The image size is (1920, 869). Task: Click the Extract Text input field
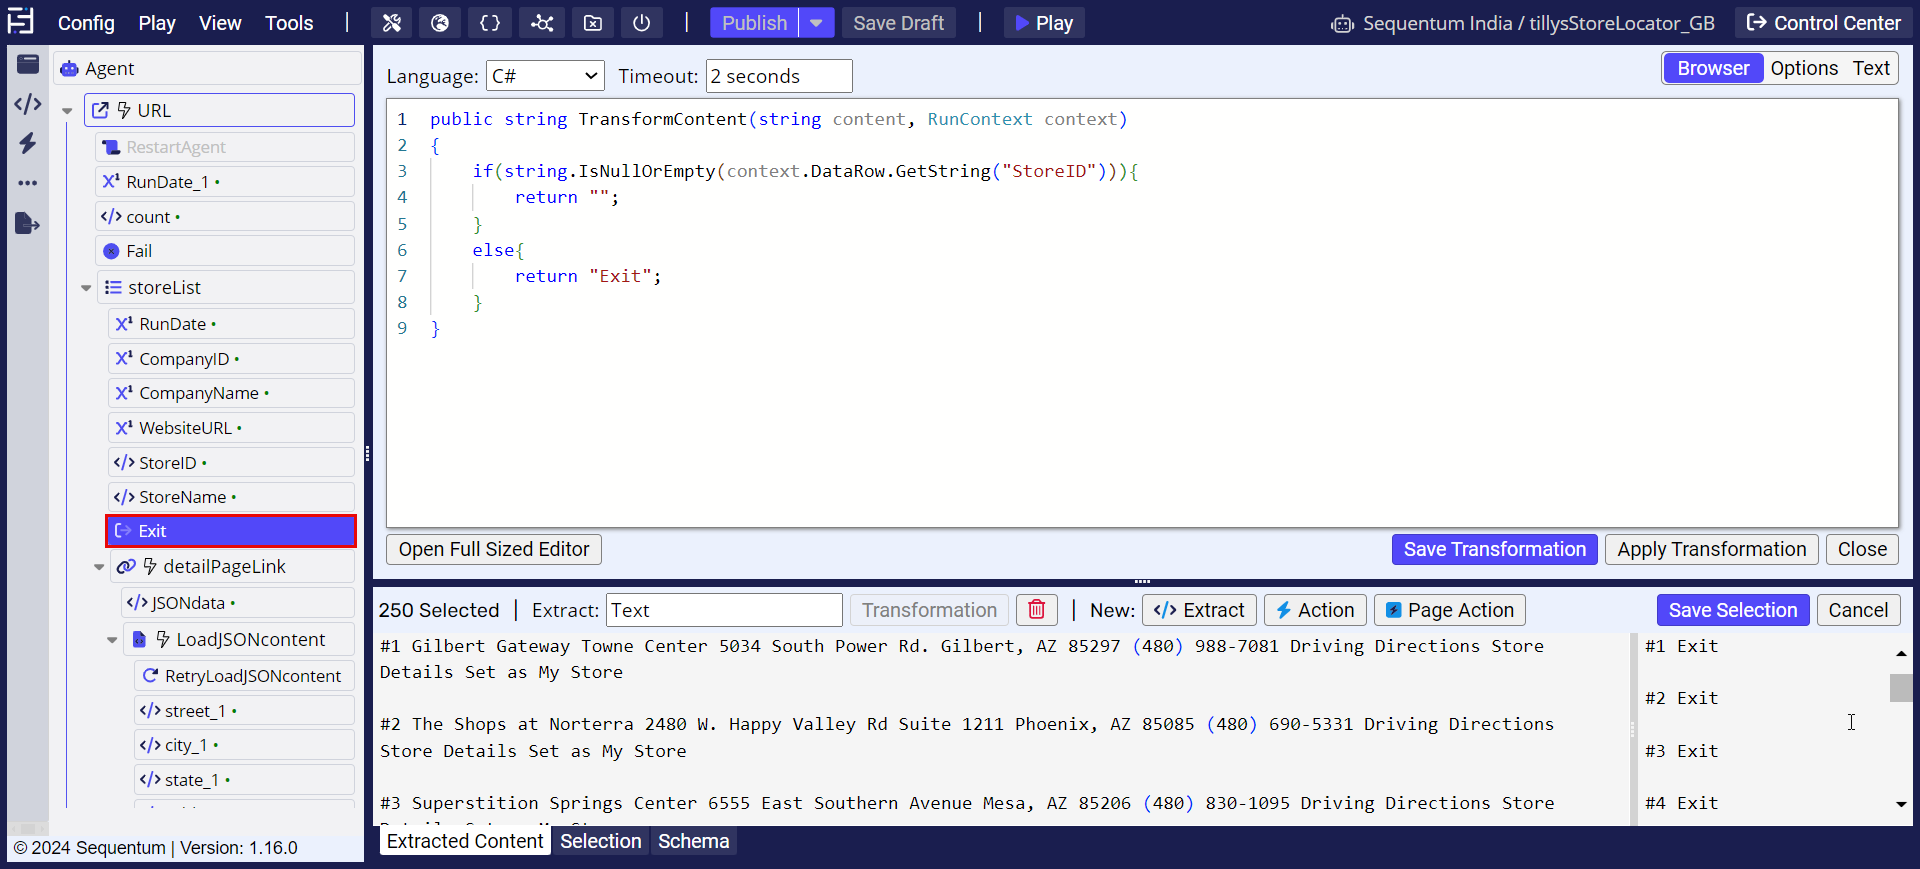724,610
